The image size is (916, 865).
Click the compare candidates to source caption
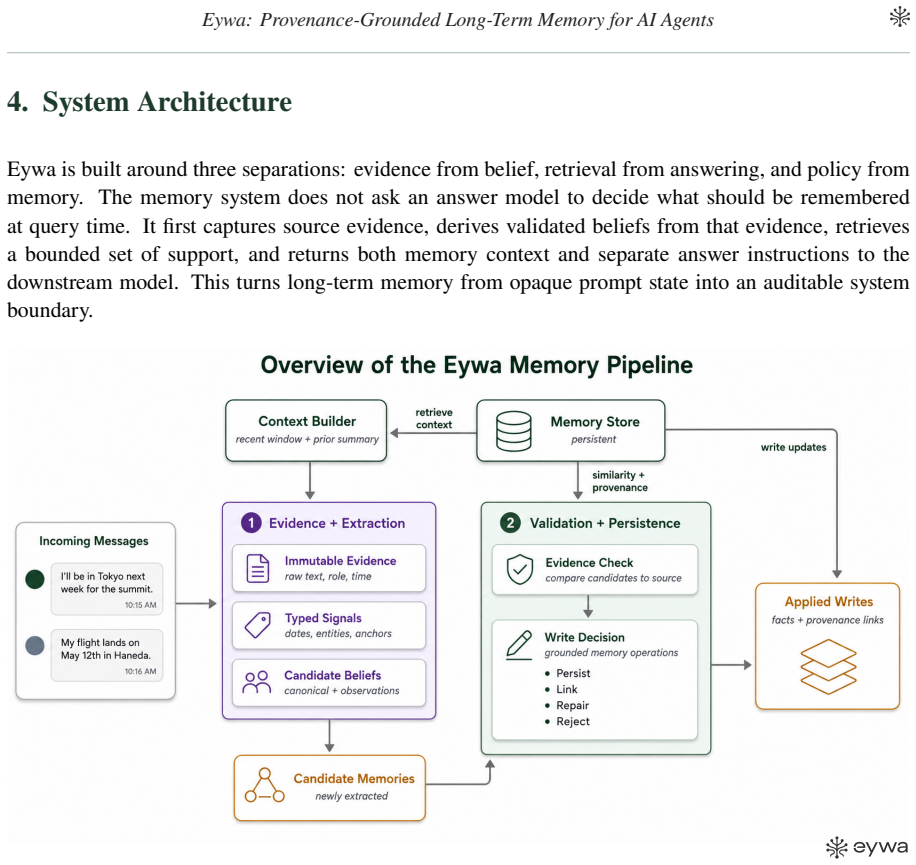(x=613, y=578)
